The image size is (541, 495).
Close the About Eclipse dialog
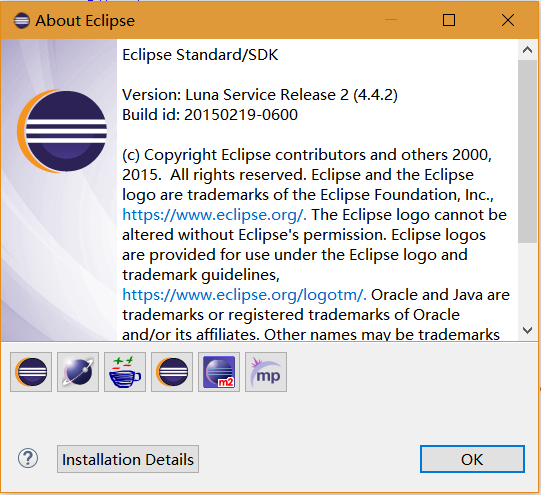[508, 20]
